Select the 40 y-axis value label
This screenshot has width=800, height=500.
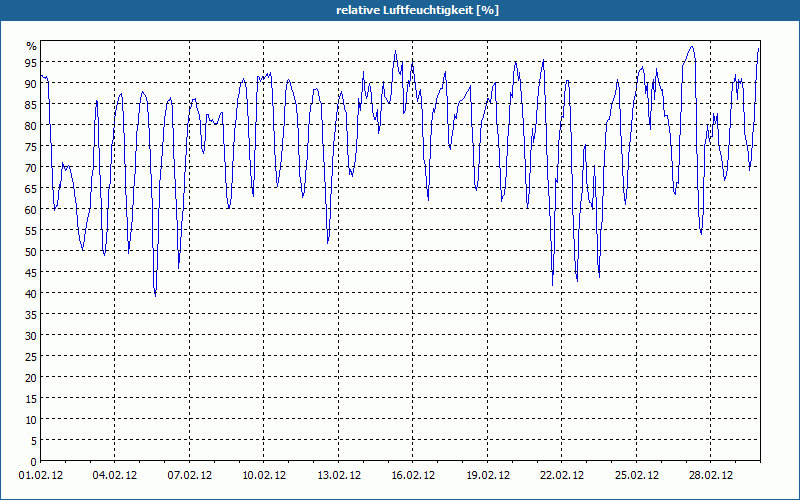tap(31, 294)
